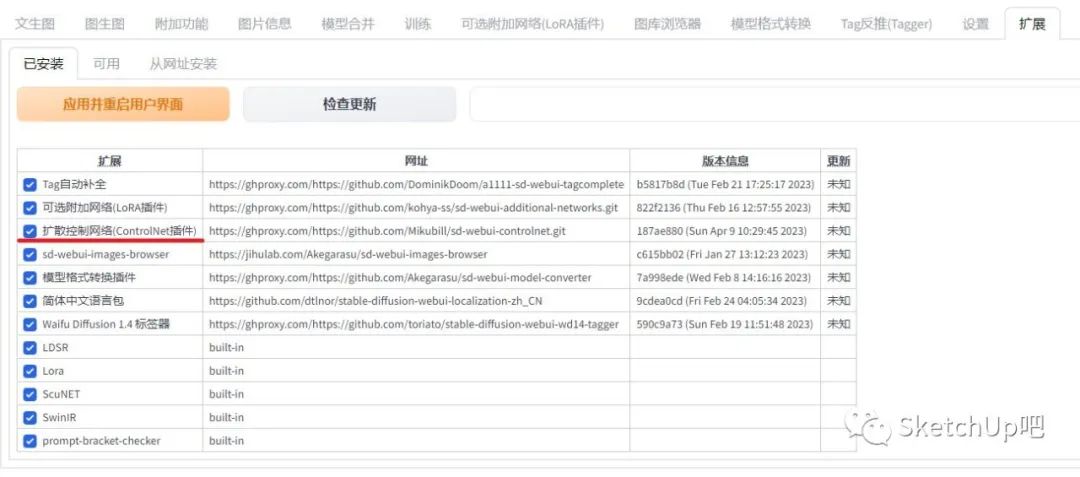The height and width of the screenshot is (477, 1080).
Task: Click the a1111-sd-webui-tagcomplete URL
Action: (x=417, y=184)
